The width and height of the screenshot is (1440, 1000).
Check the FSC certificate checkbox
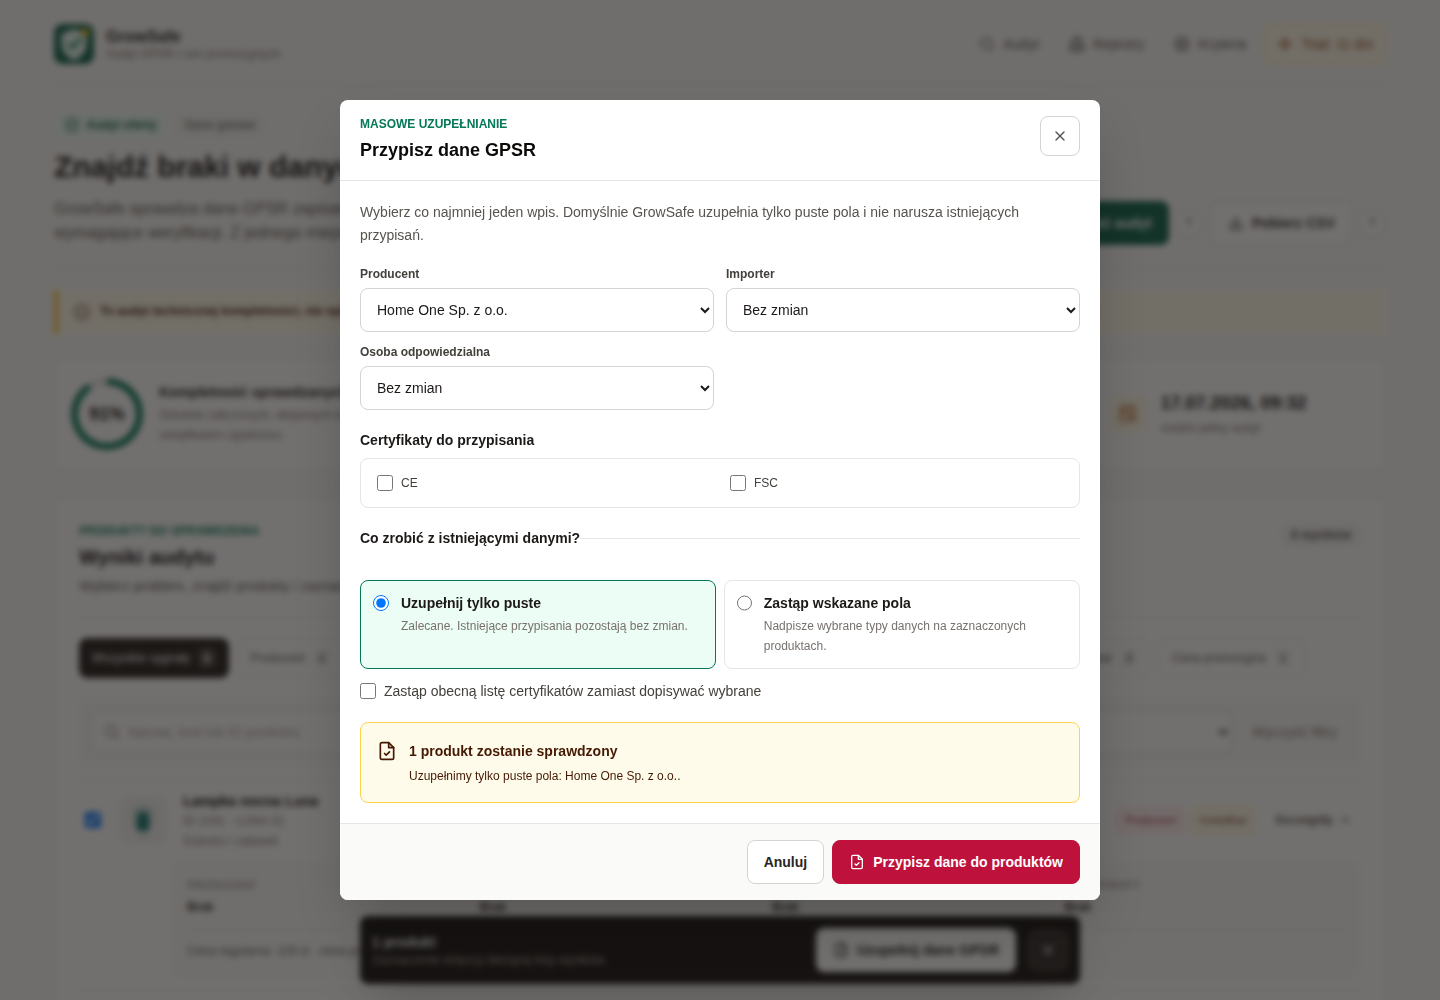[738, 483]
